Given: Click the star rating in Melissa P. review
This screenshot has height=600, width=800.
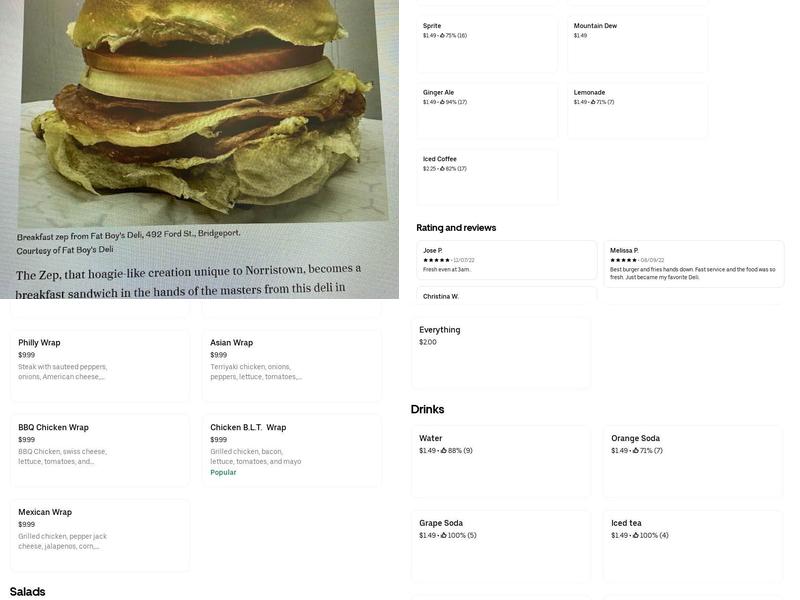Looking at the screenshot, I should 623,260.
